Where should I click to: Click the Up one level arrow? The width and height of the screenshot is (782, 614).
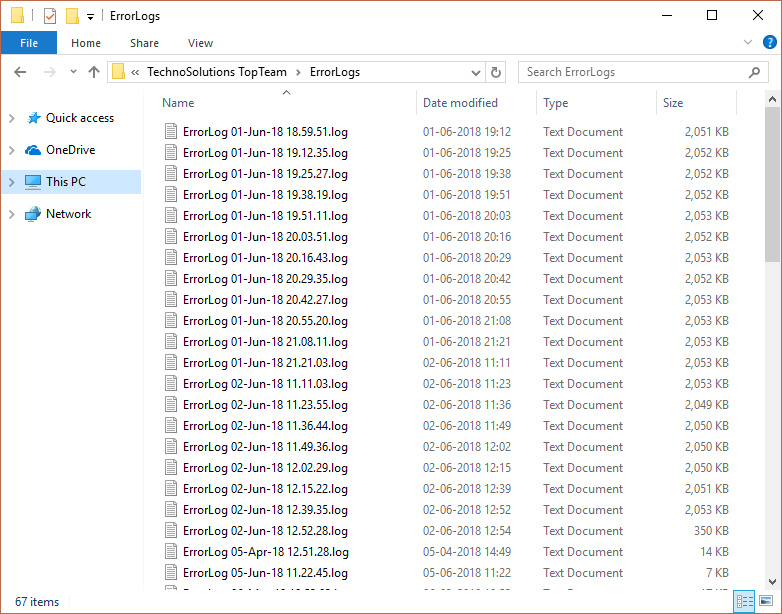[x=94, y=72]
